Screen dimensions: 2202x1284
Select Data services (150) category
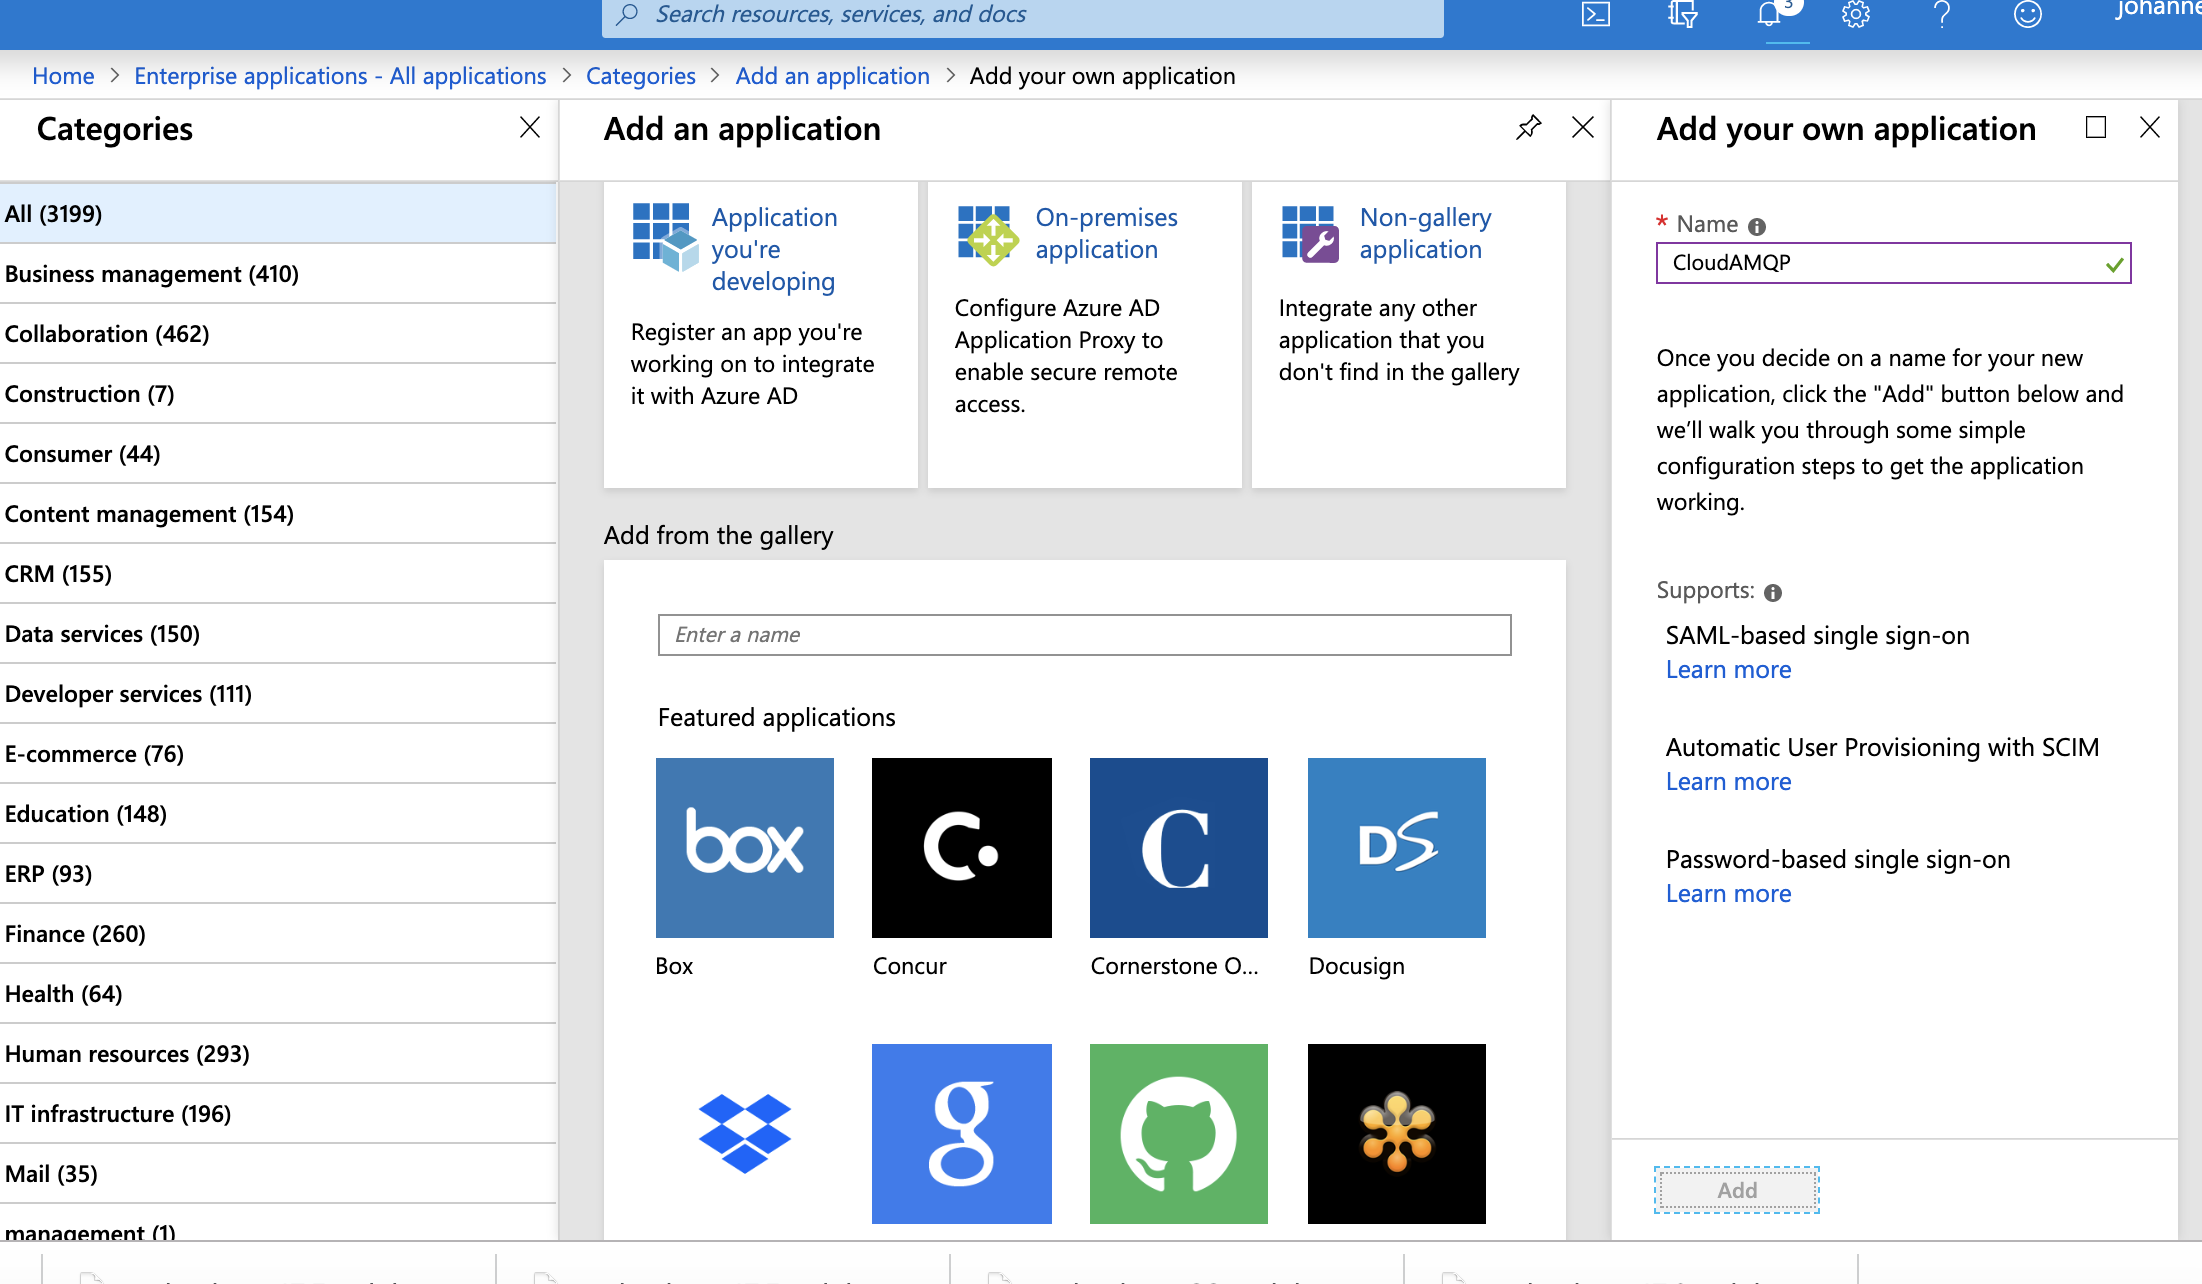point(278,634)
